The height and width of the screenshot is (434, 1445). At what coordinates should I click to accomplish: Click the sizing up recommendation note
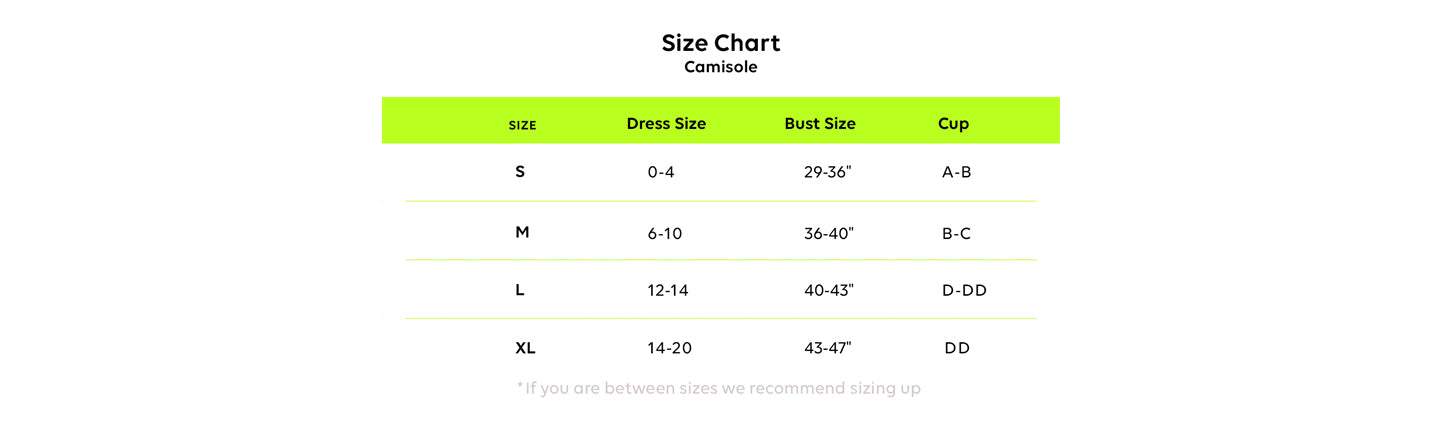[x=718, y=388]
